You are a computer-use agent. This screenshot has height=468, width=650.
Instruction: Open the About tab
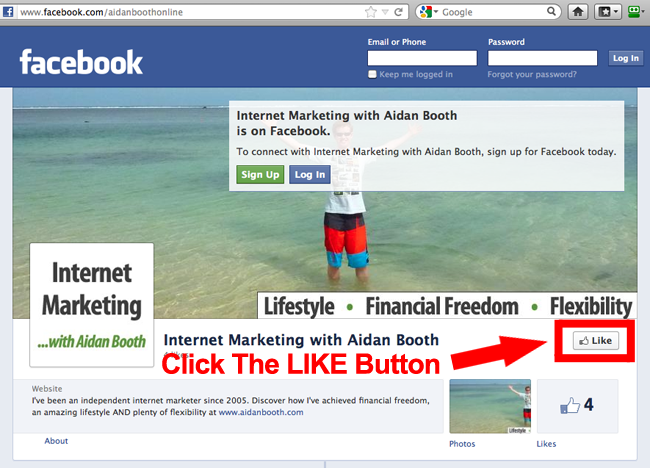click(x=56, y=441)
